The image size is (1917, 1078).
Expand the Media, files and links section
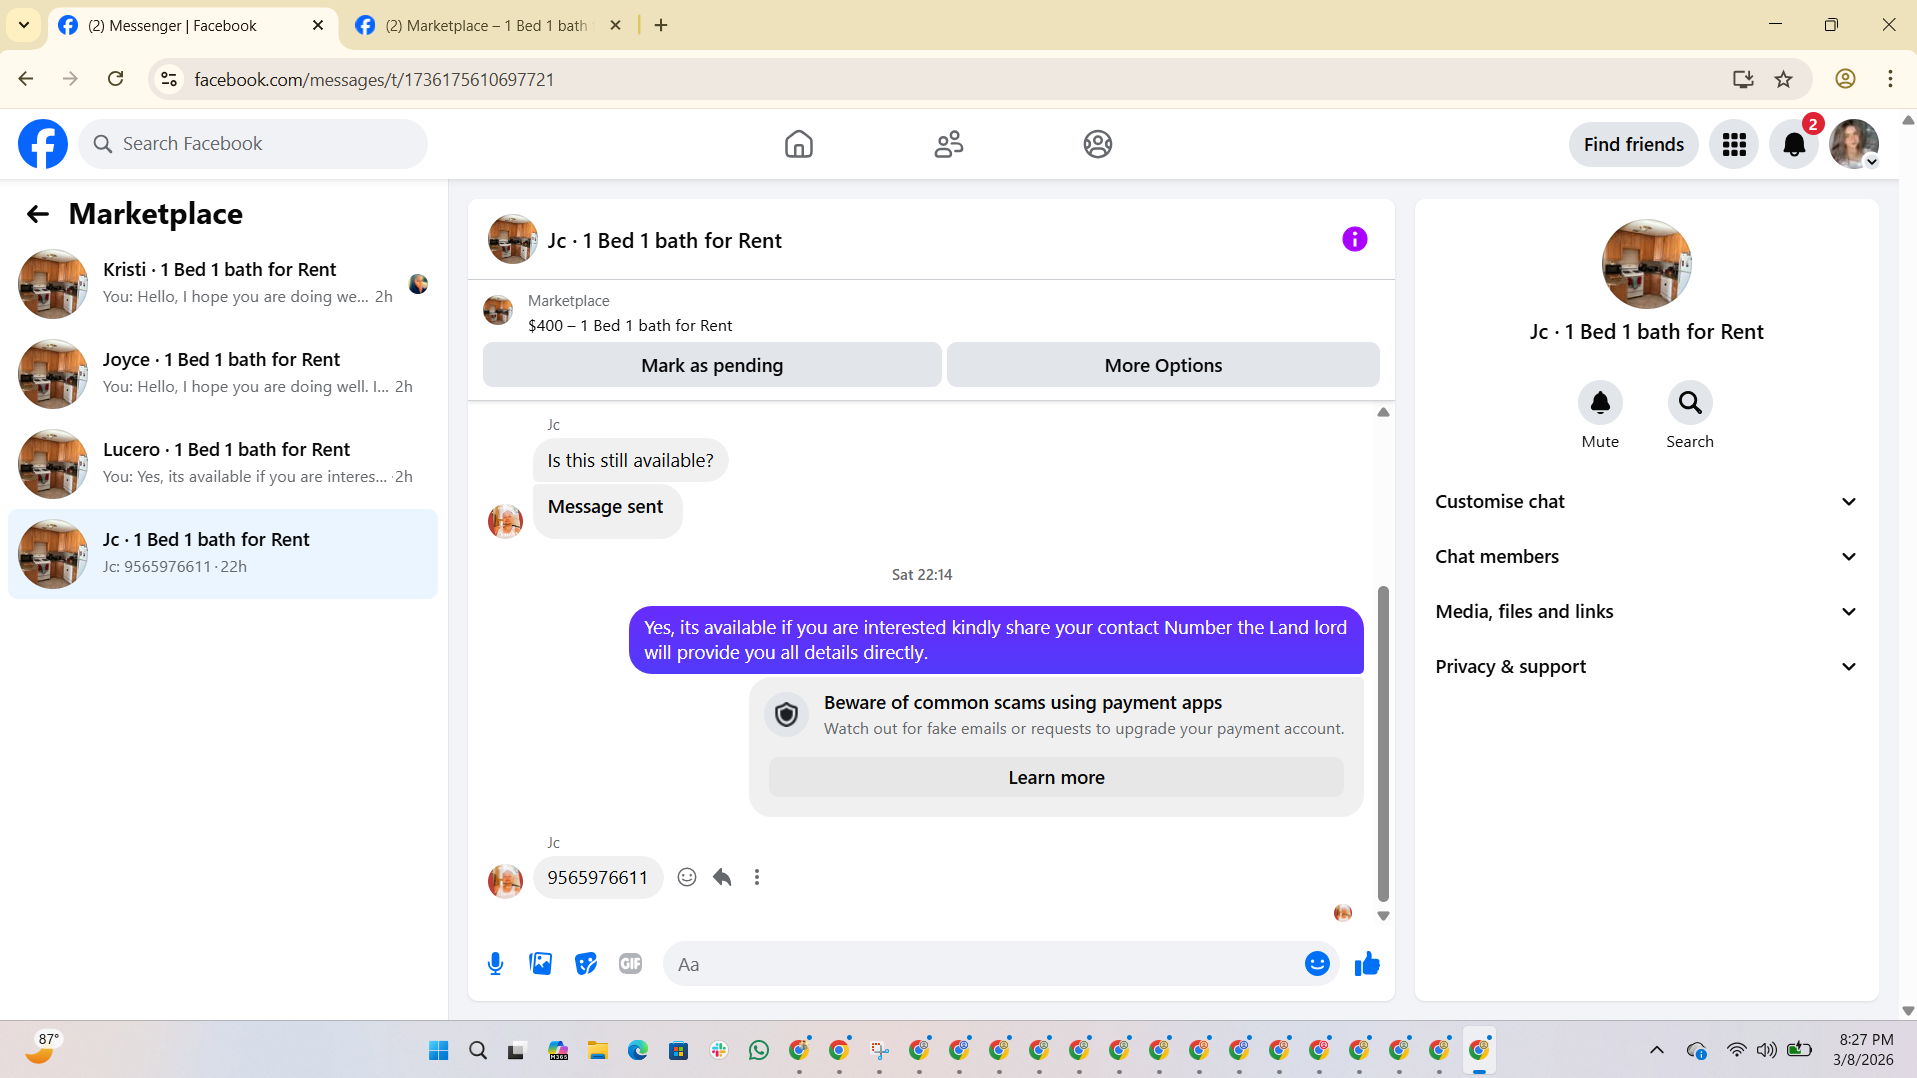pyautogui.click(x=1646, y=612)
